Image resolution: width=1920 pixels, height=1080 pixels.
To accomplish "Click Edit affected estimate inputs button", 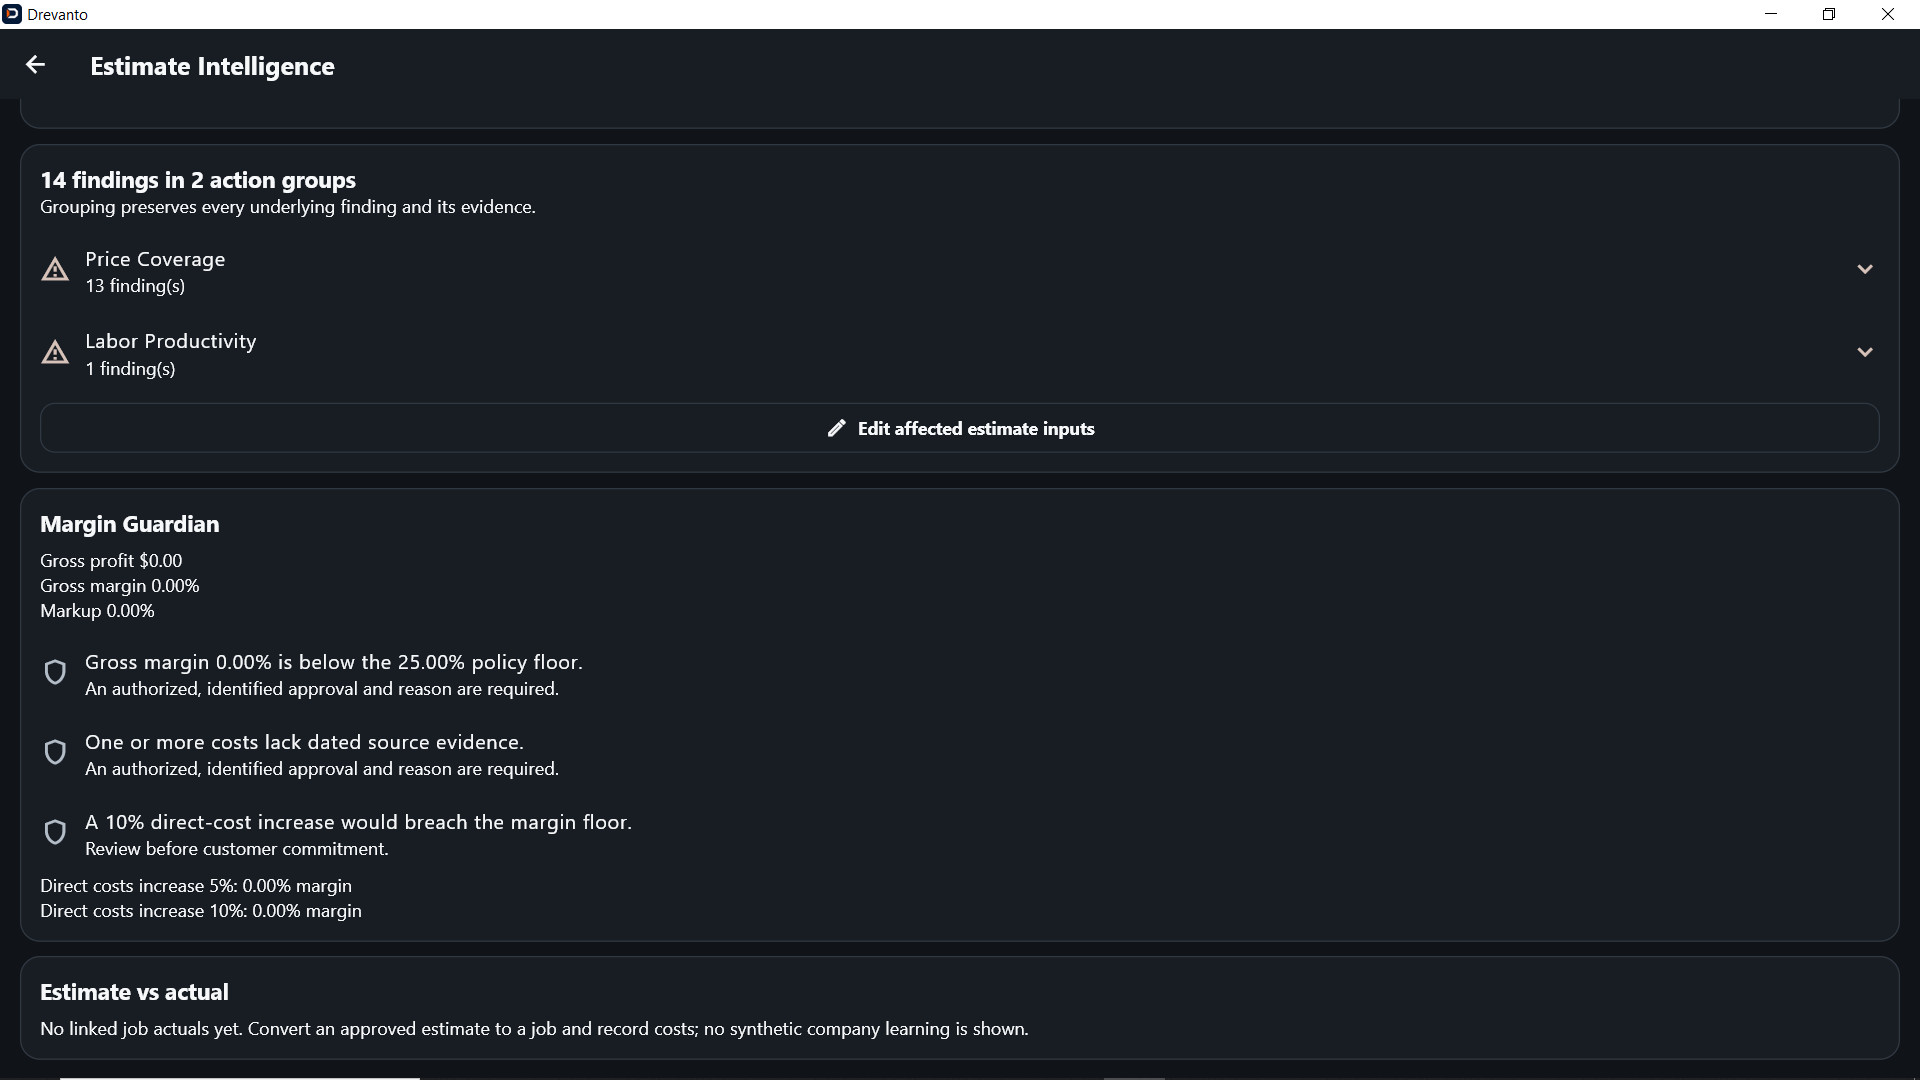I will [x=960, y=428].
